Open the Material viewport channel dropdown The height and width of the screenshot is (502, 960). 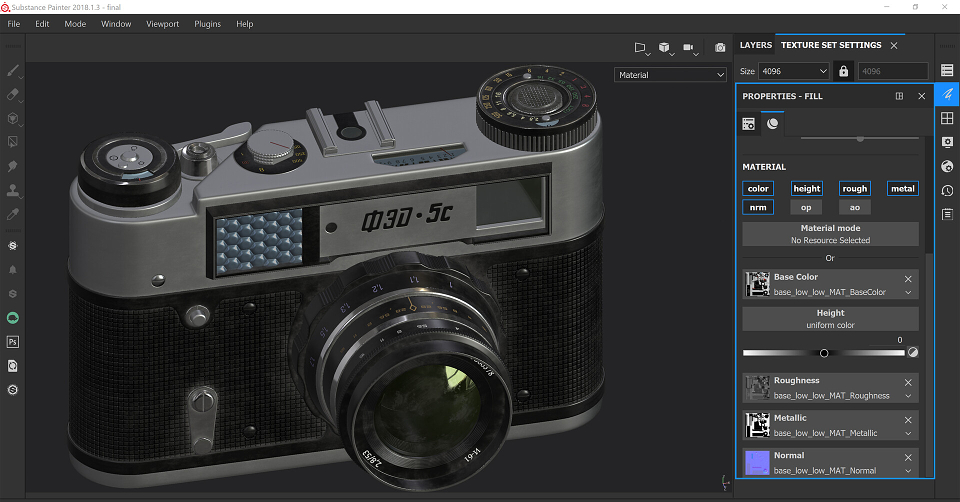671,75
